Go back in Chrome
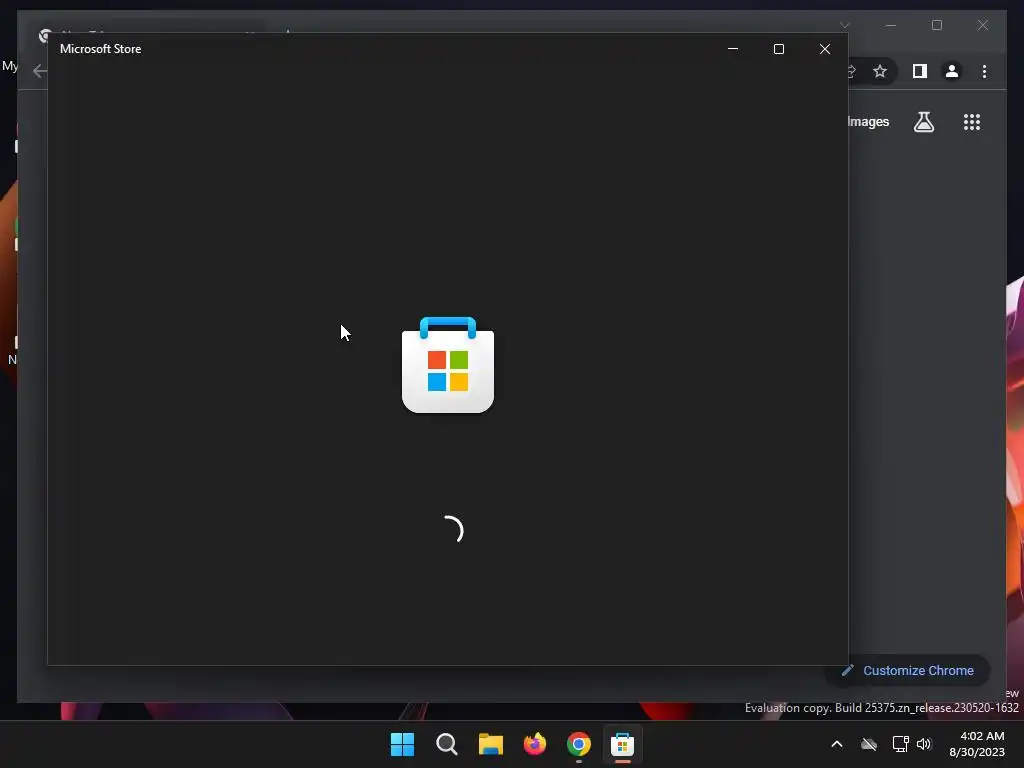1024x768 pixels. 39,71
